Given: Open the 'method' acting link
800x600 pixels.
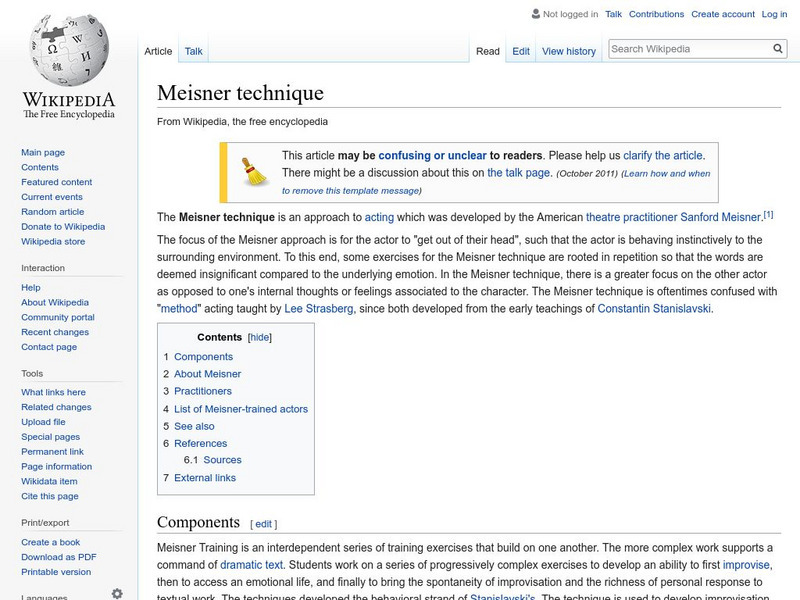Looking at the screenshot, I should coord(179,308).
